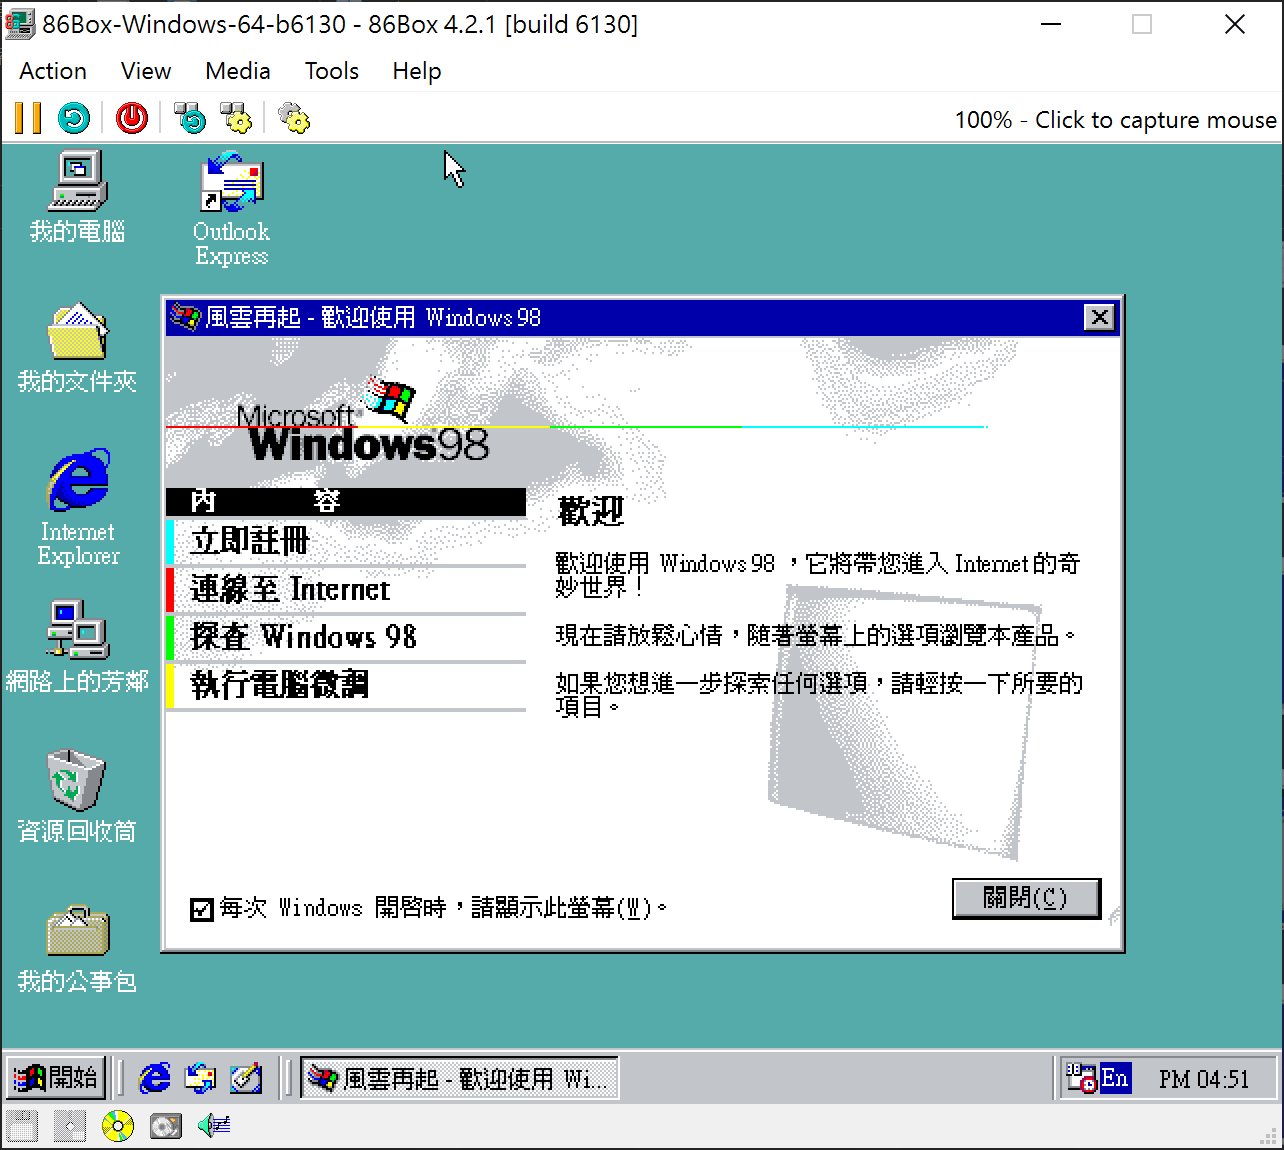The image size is (1284, 1150).
Task: Click the 歡迎 heading text
Action: (591, 511)
